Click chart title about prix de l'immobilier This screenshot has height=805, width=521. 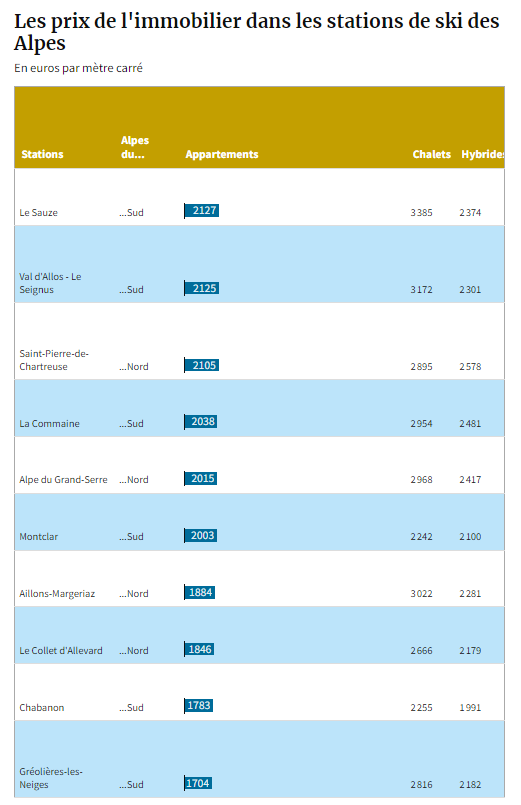pyautogui.click(x=257, y=32)
